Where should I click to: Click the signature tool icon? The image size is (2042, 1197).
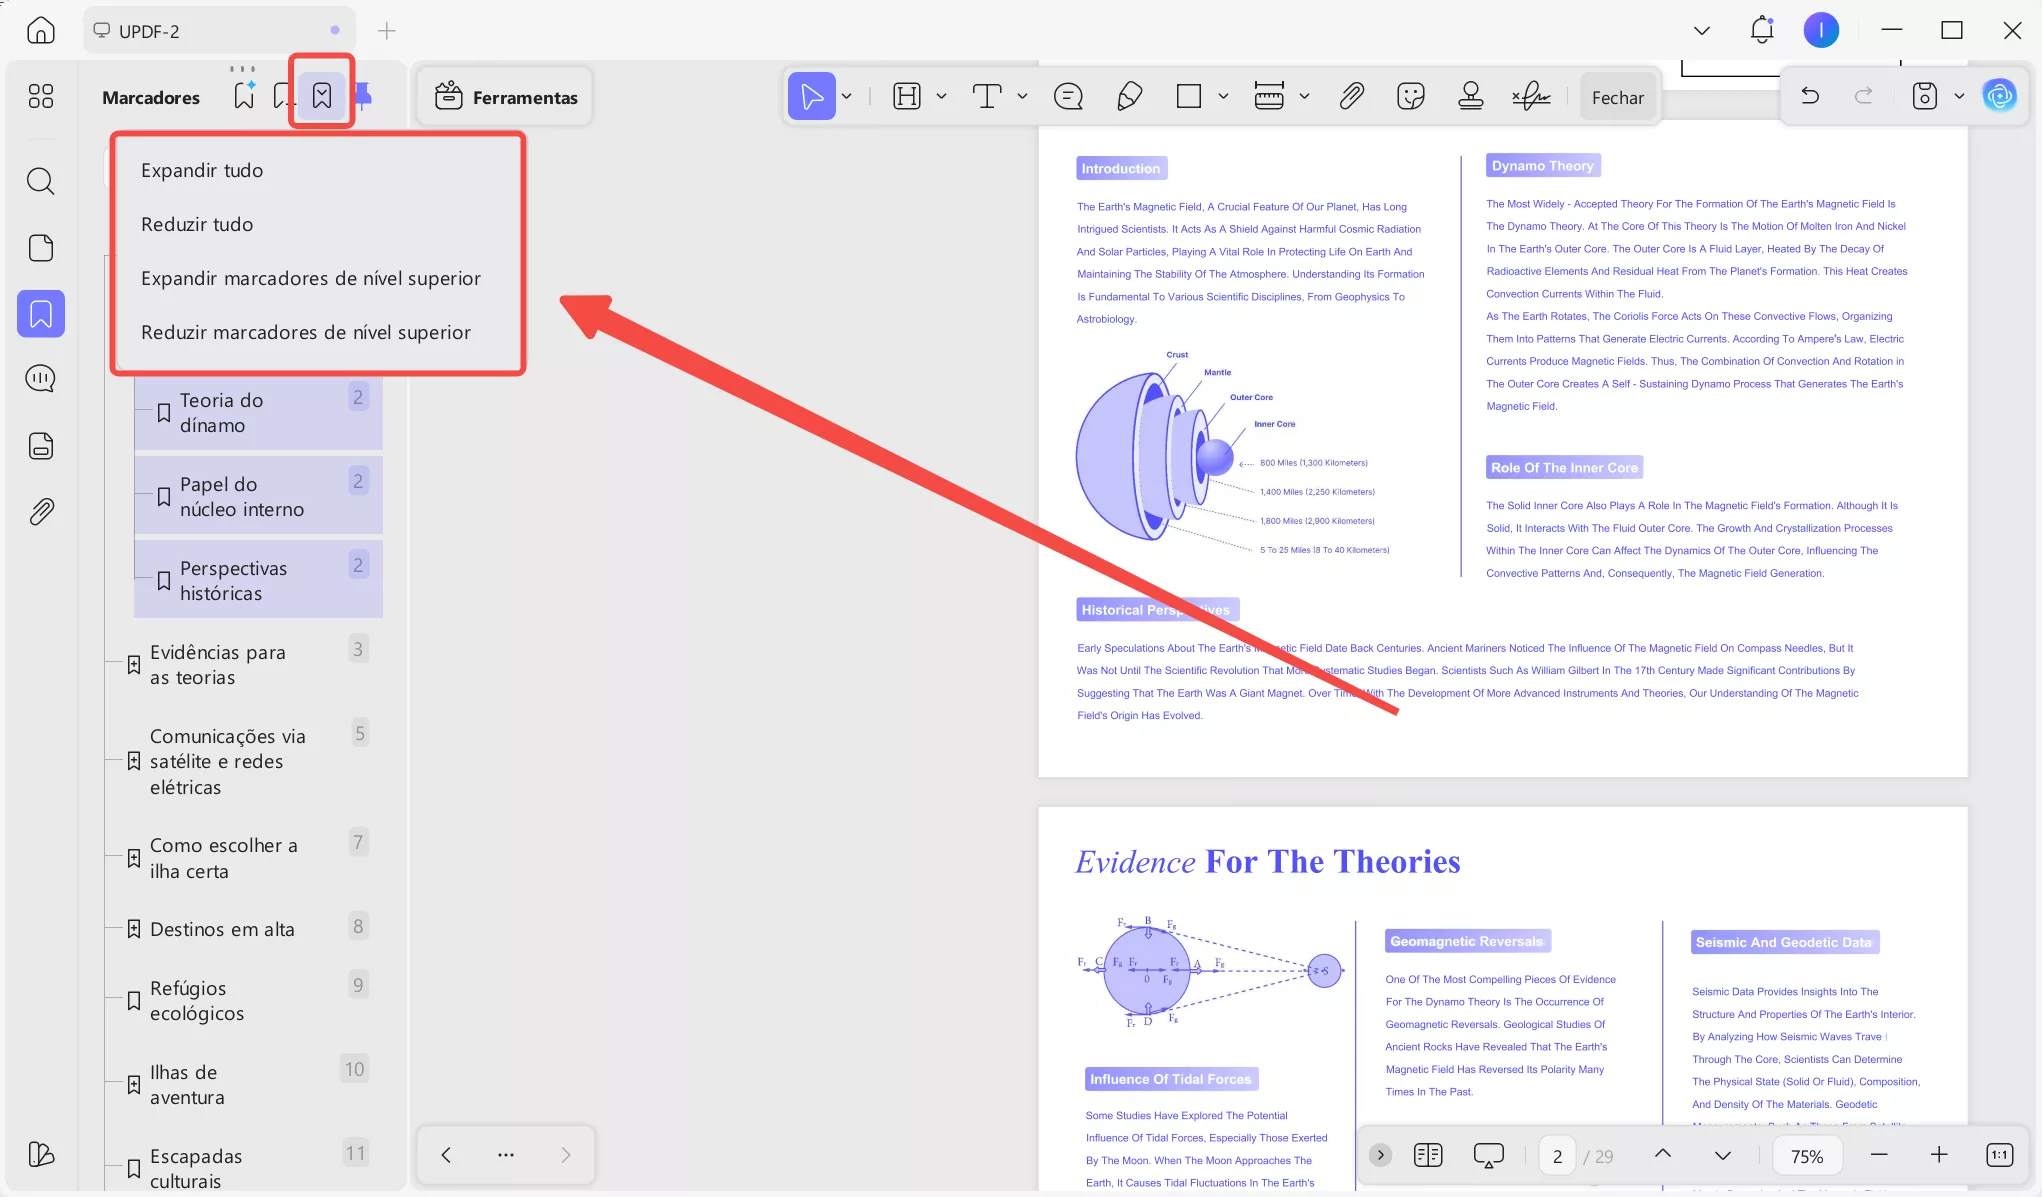click(x=1531, y=96)
